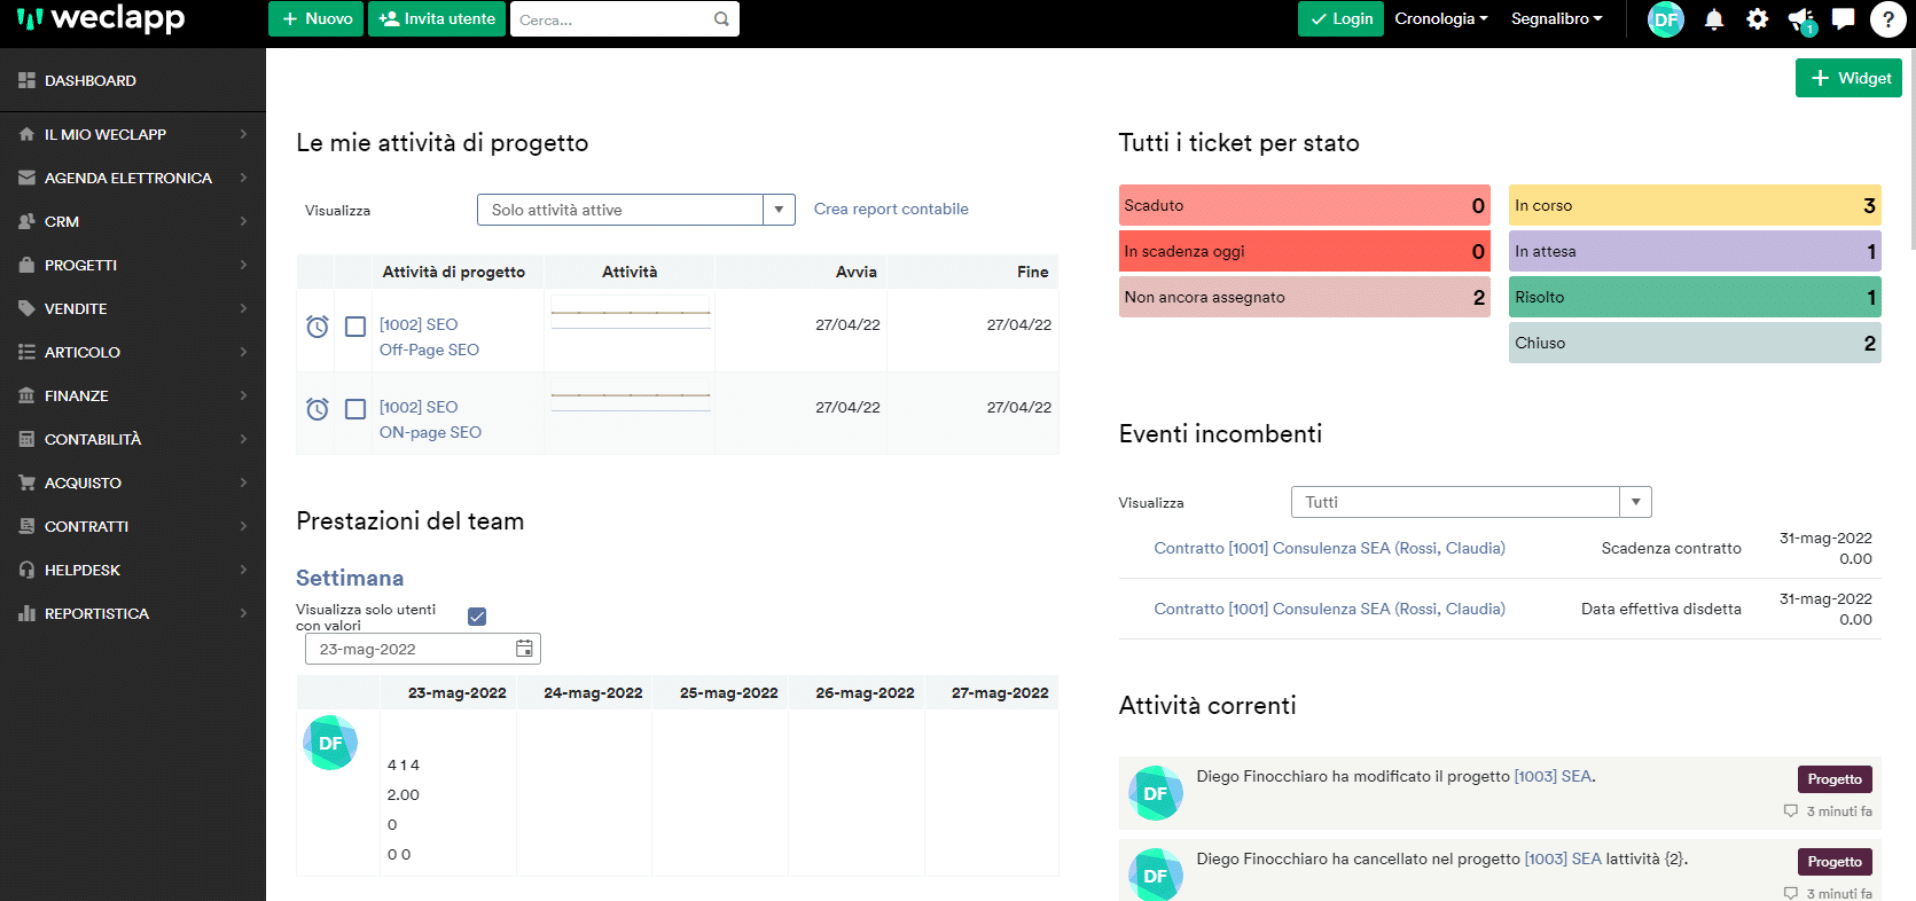Click CRM people icon
Viewport: 1916px width, 901px height.
27,221
